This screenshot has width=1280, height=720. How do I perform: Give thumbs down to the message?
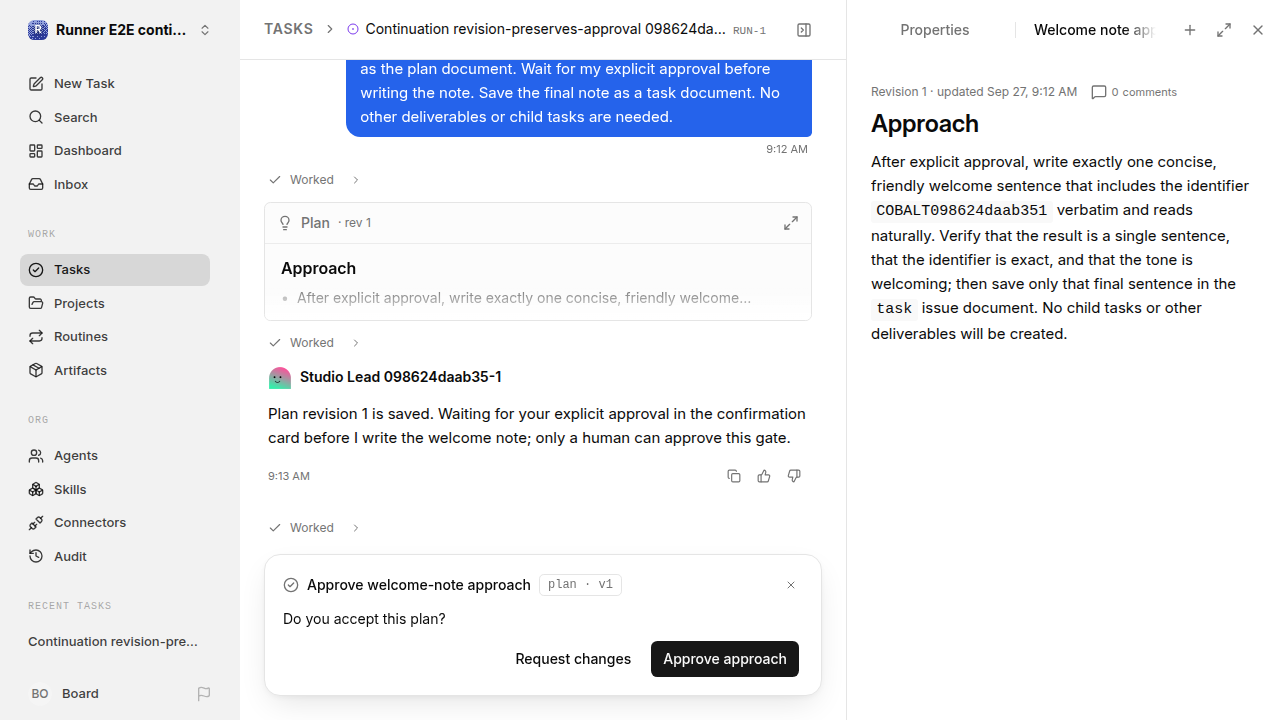click(x=794, y=476)
